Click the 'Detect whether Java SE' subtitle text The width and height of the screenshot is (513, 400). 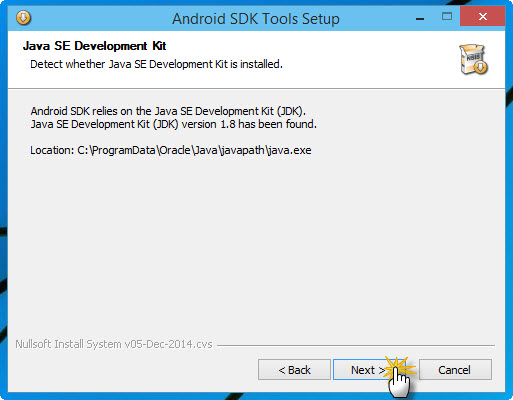click(156, 64)
